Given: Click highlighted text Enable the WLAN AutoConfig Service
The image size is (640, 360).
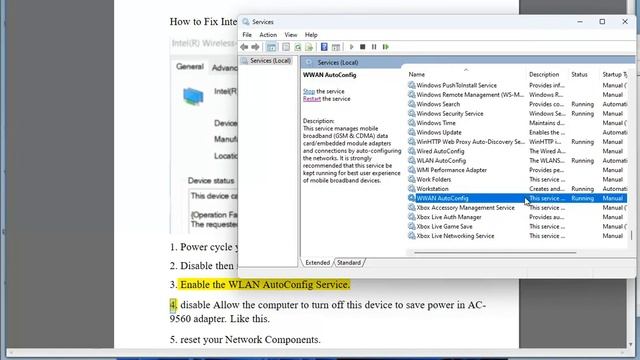Looking at the screenshot, I should point(265,284).
